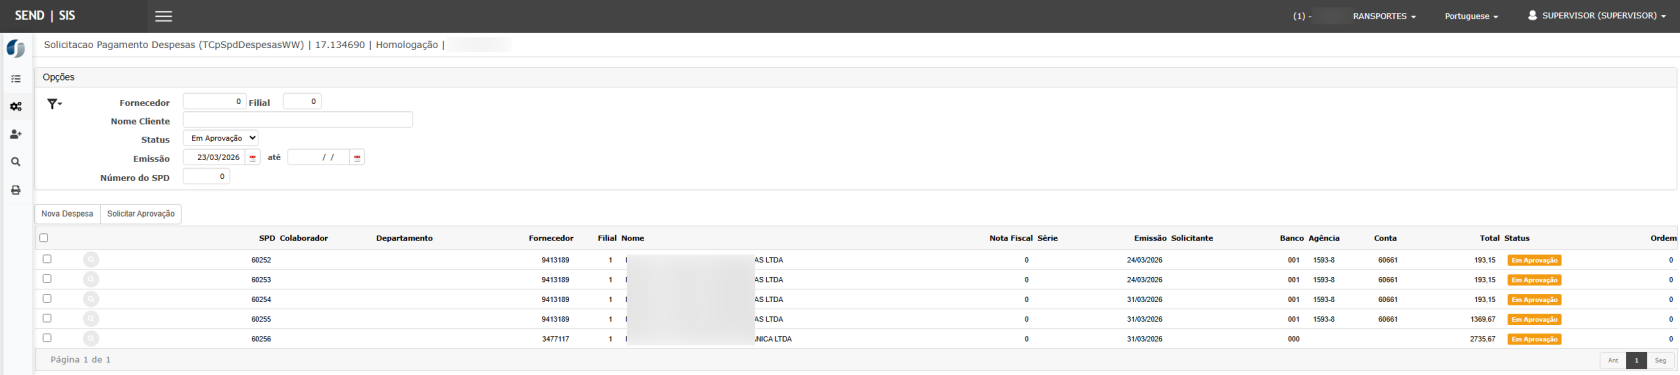Image resolution: width=1680 pixels, height=375 pixels.
Task: Open the RANSPORTES company dropdown
Action: 1384,17
